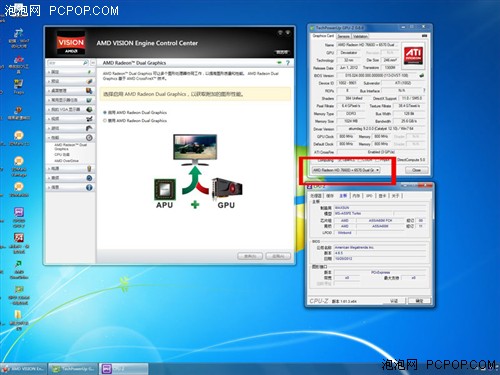Select the disable AMD Radeon Dual Graphics radio
The width and height of the screenshot is (500, 375).
pyautogui.click(x=105, y=121)
